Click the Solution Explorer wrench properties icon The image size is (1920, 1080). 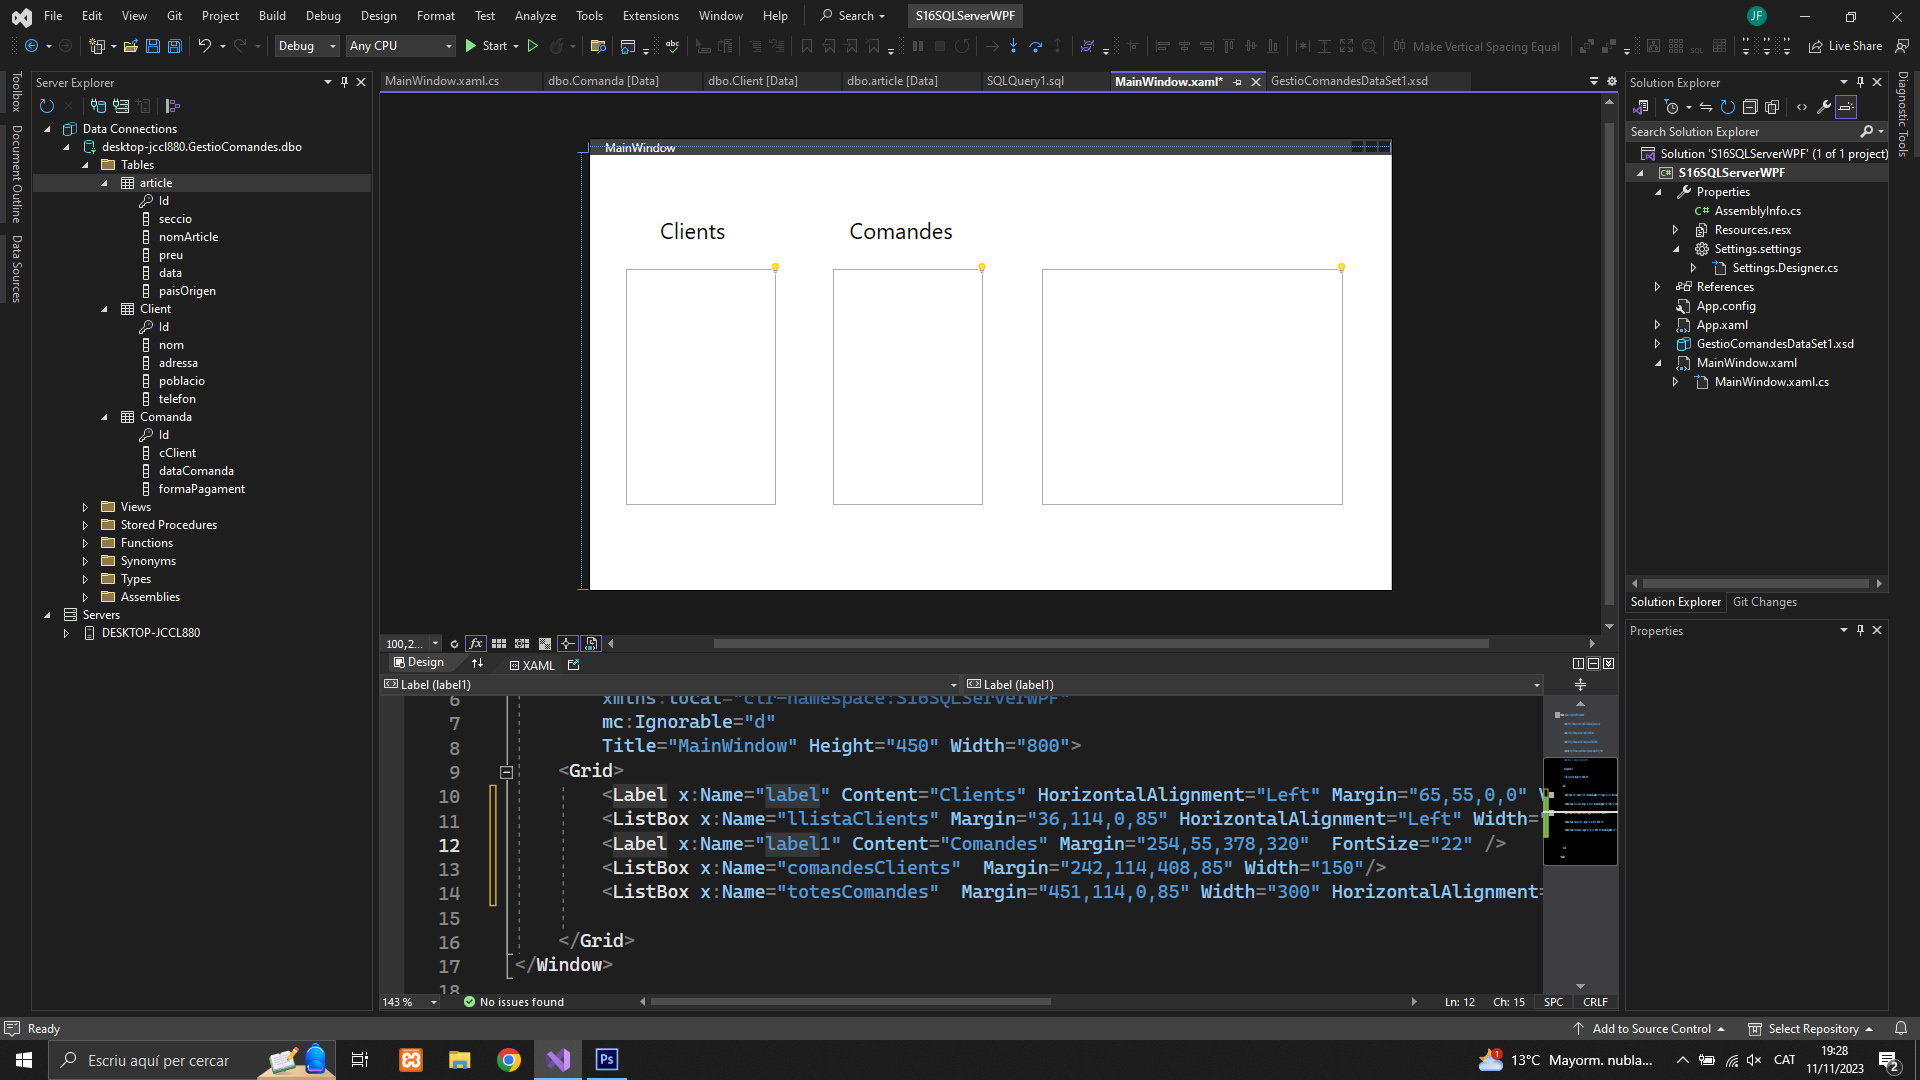pyautogui.click(x=1823, y=107)
